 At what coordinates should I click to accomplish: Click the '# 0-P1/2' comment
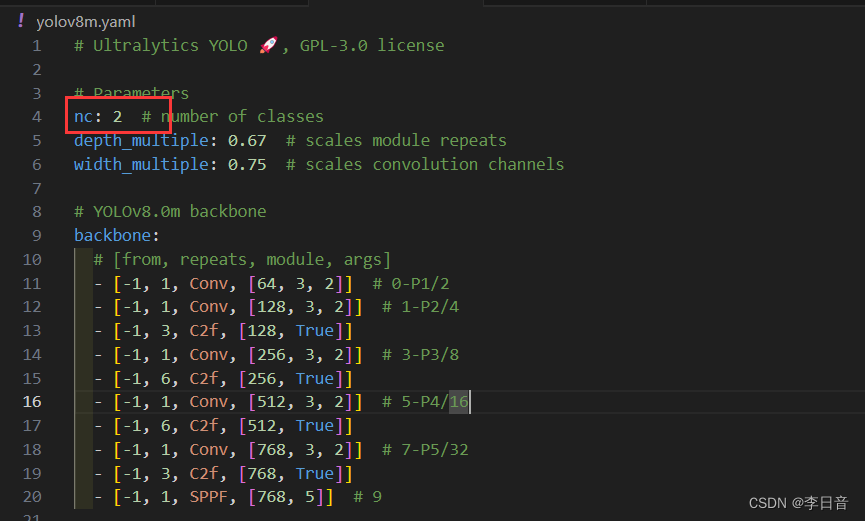coord(411,284)
